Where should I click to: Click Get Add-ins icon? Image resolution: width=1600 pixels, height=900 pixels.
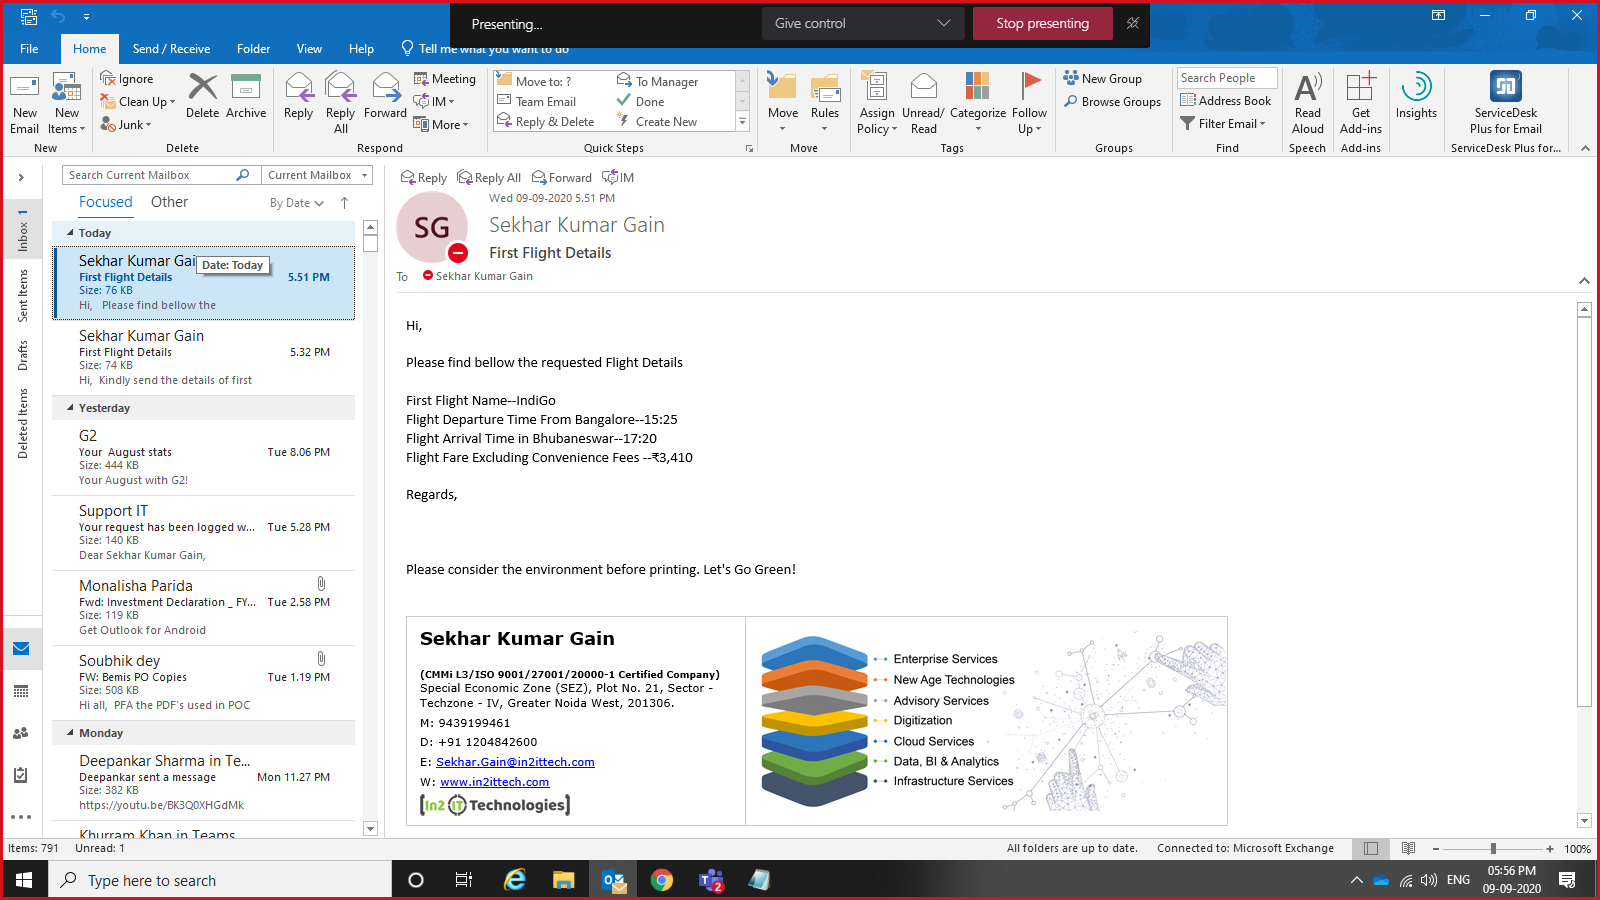tap(1361, 87)
